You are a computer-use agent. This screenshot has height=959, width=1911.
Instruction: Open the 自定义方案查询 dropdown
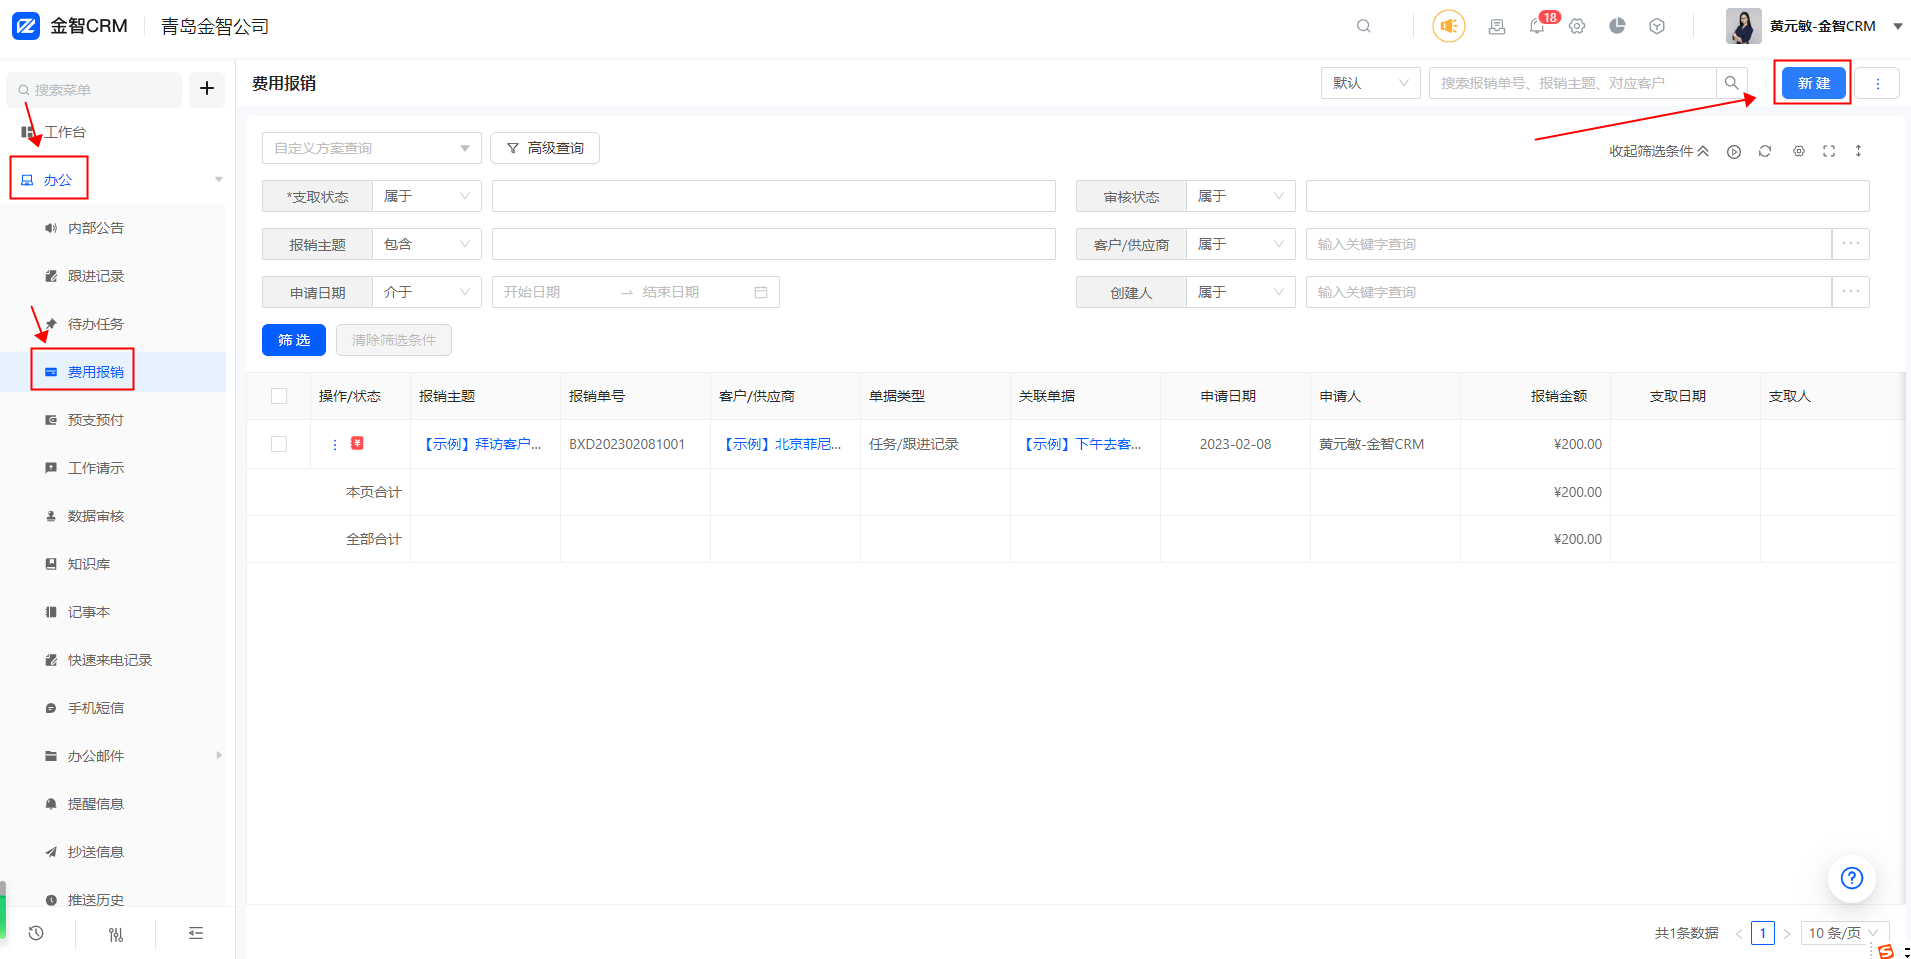[x=372, y=148]
